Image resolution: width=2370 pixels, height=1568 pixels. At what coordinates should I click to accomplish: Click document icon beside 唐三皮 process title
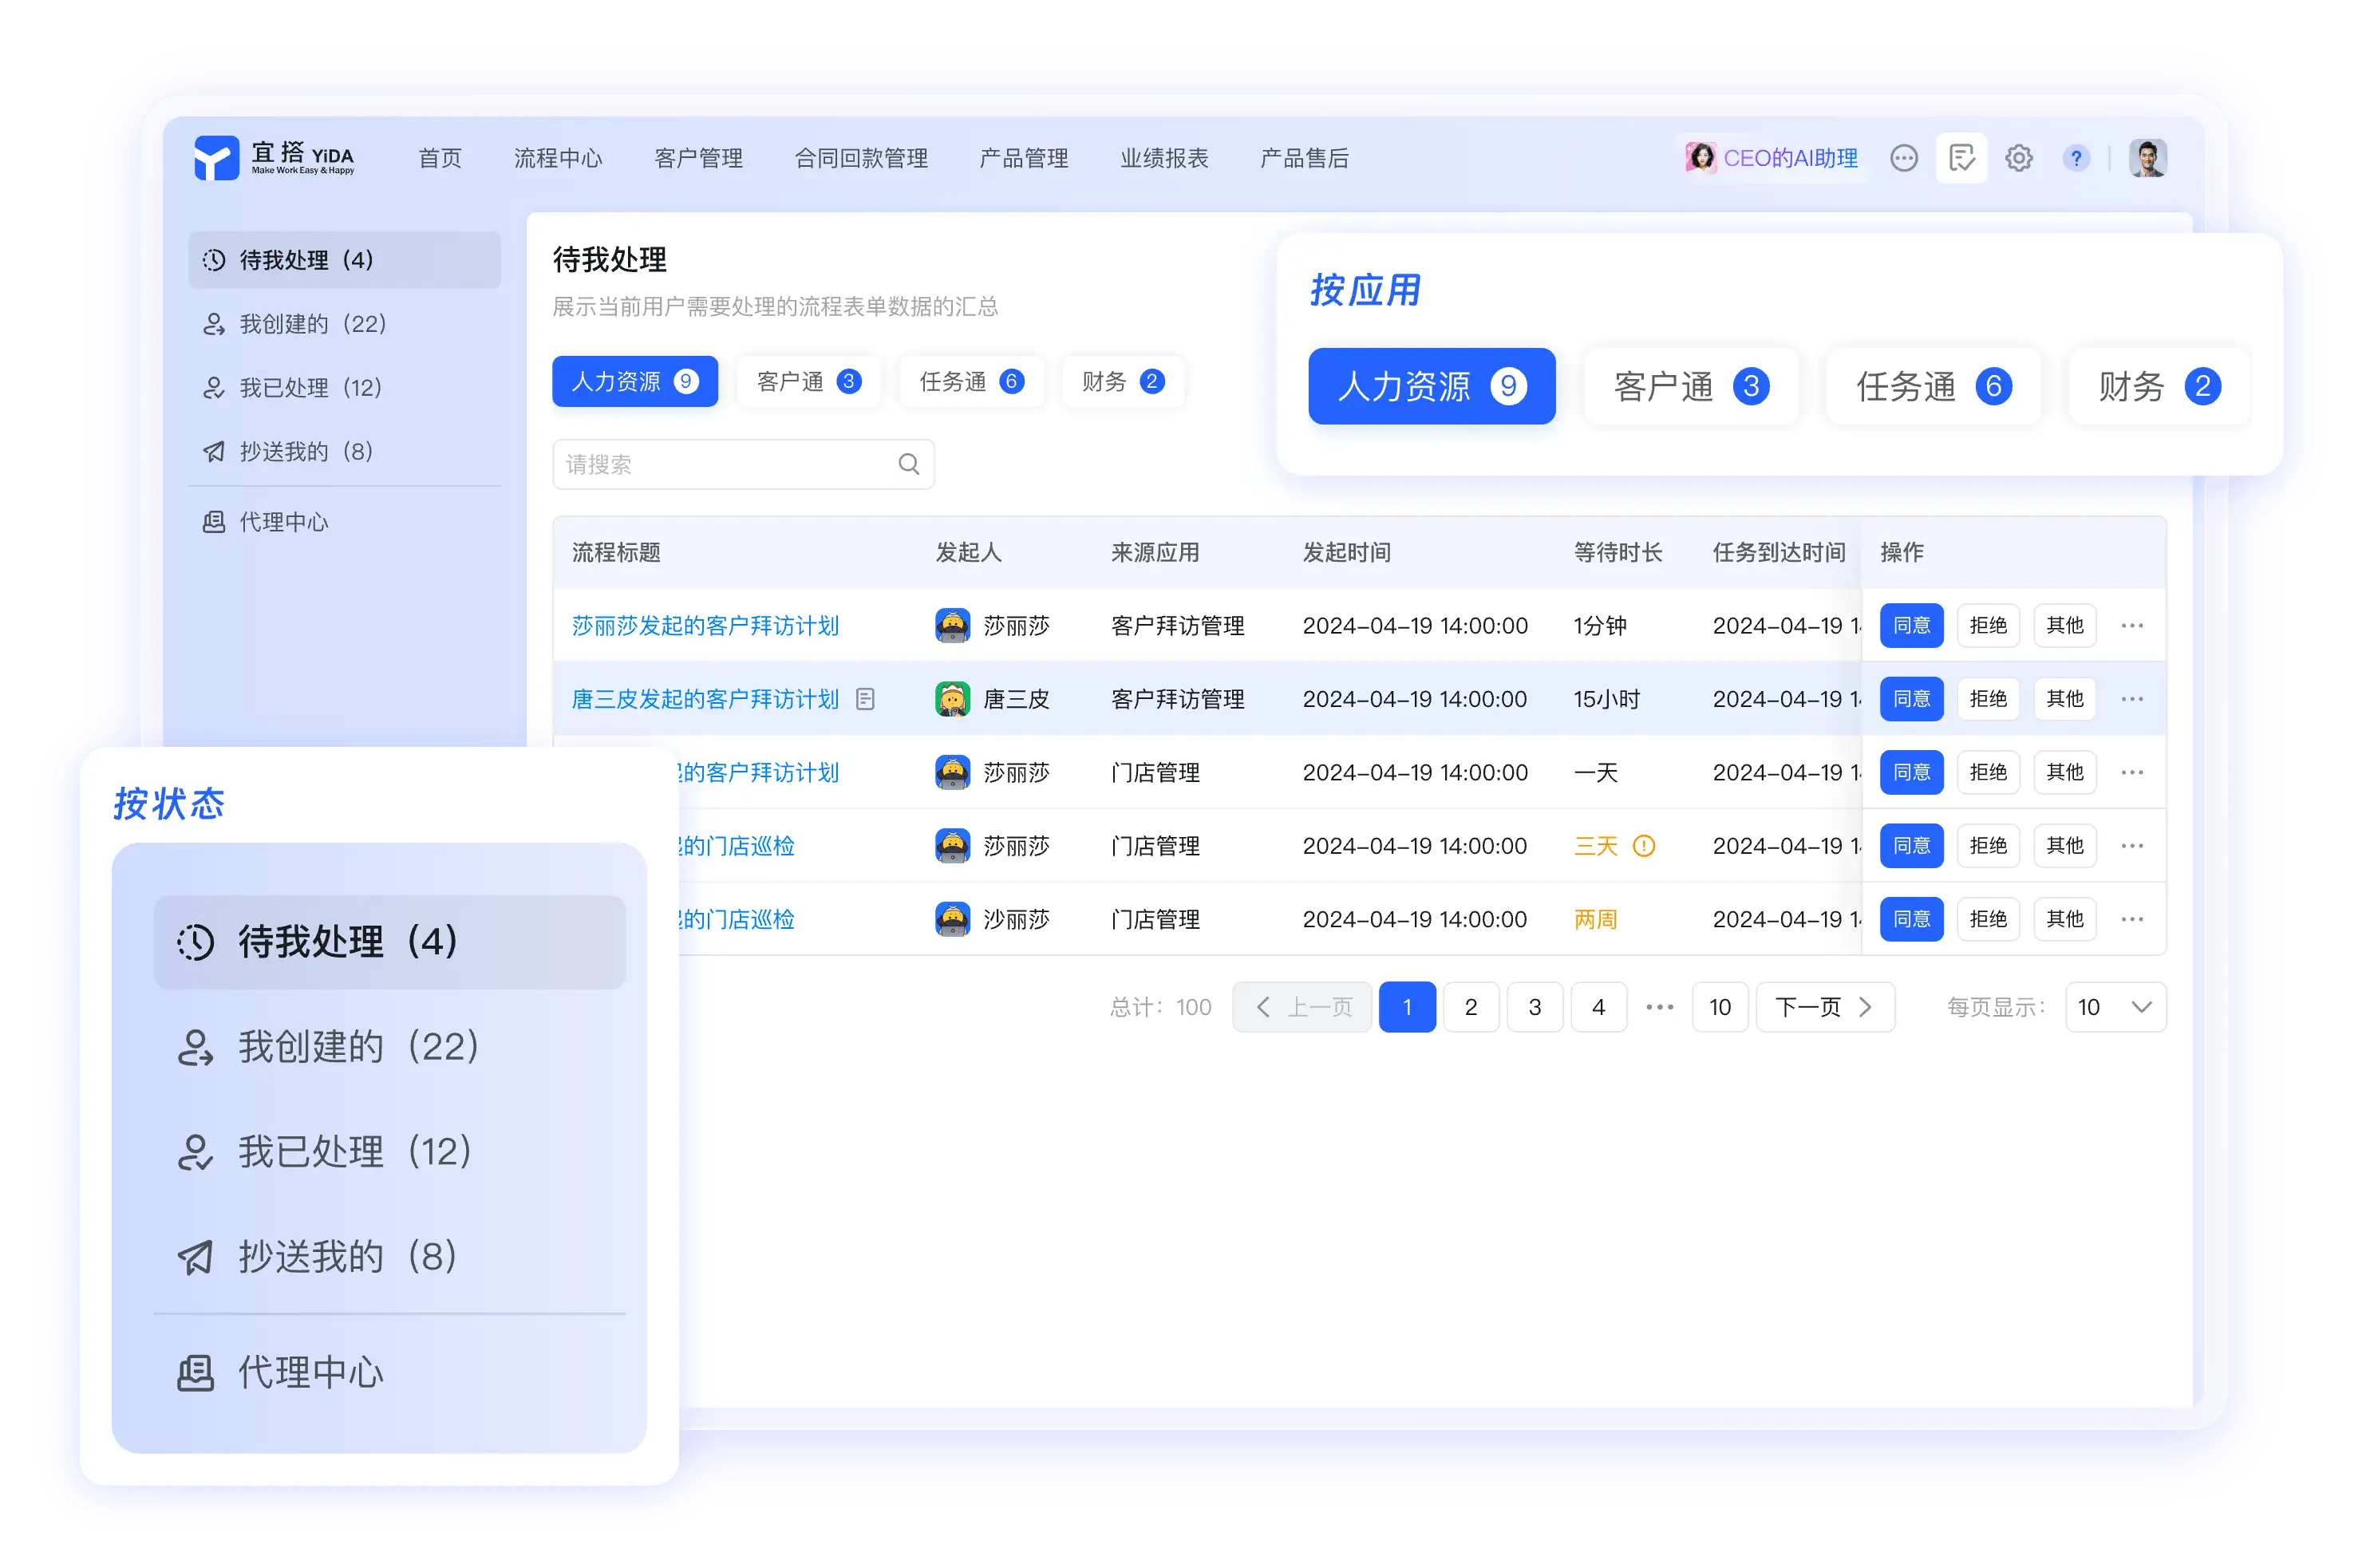(x=866, y=699)
